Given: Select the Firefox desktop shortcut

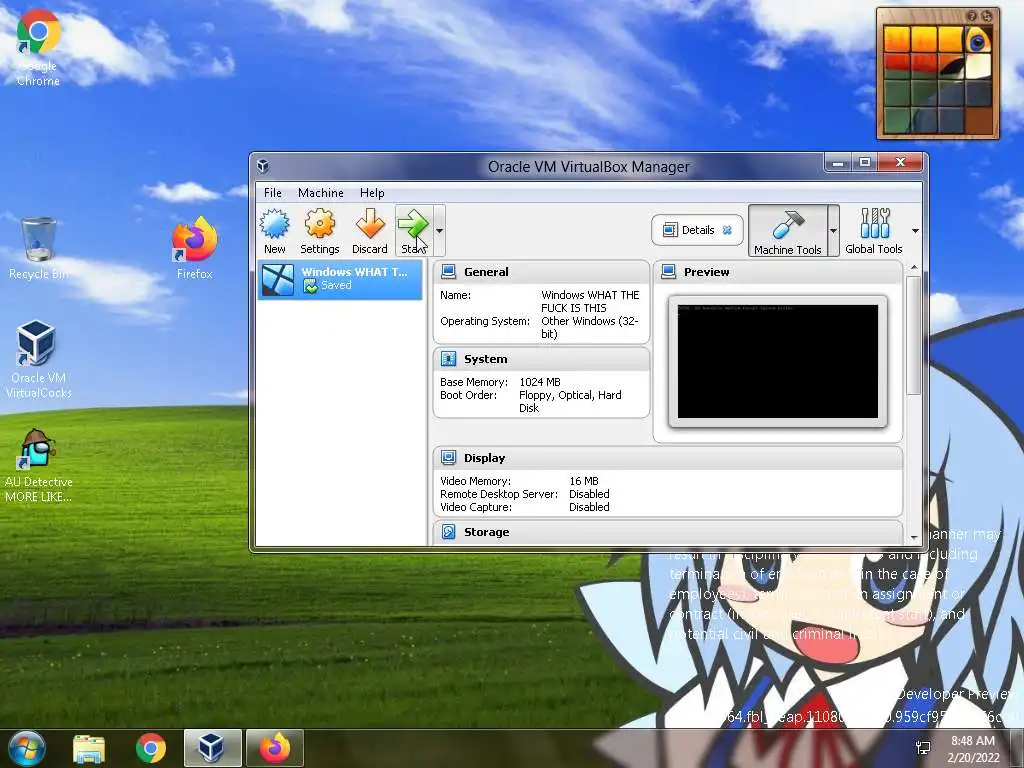Looking at the screenshot, I should [x=195, y=249].
